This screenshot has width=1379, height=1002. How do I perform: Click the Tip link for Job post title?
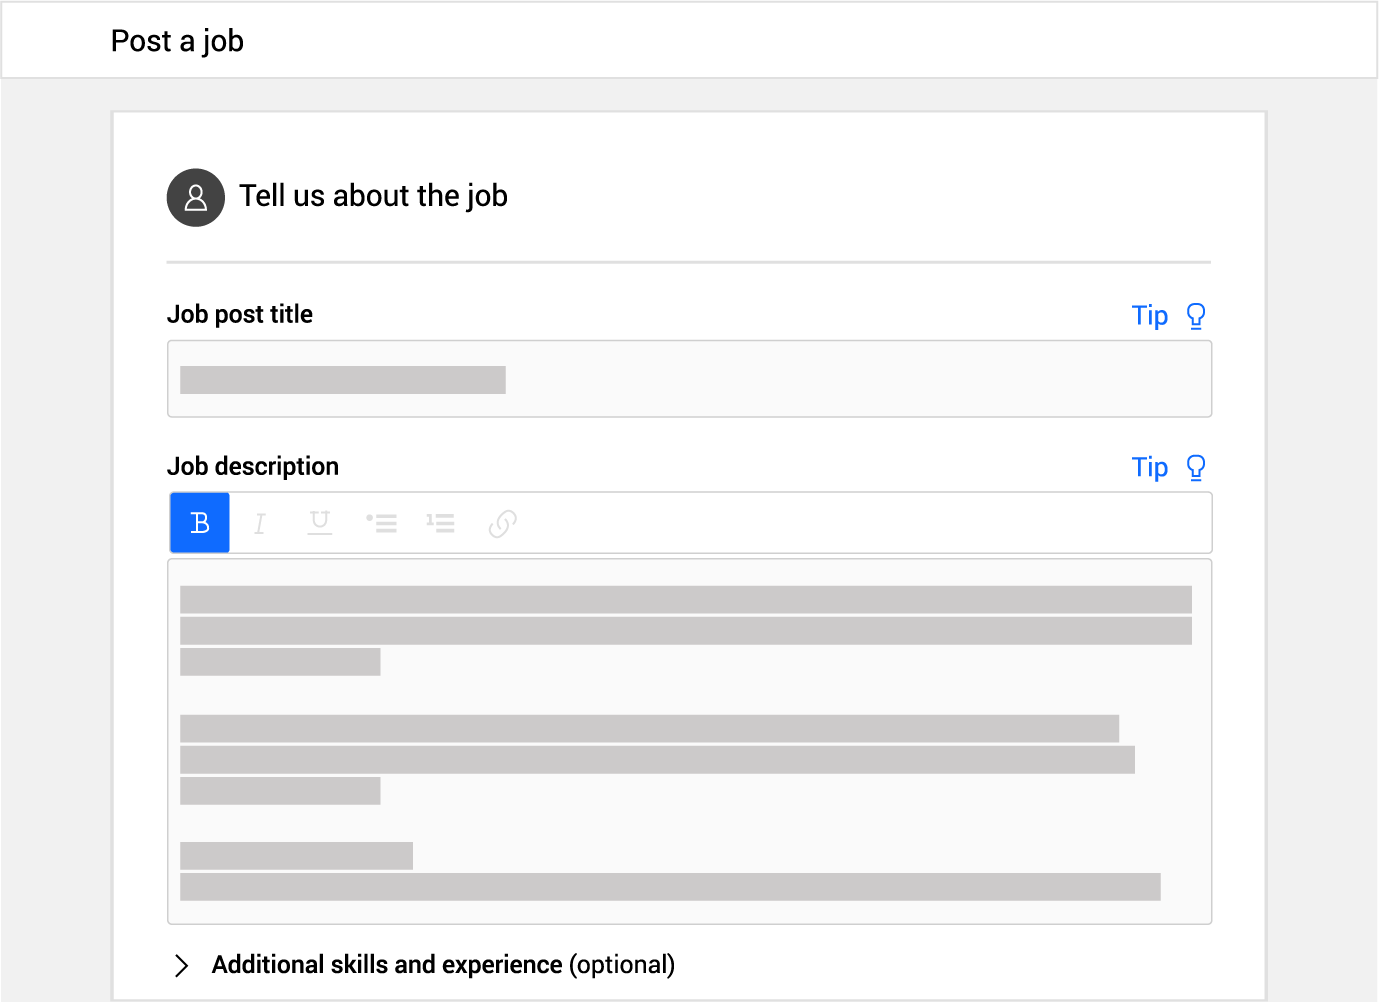tap(1149, 315)
